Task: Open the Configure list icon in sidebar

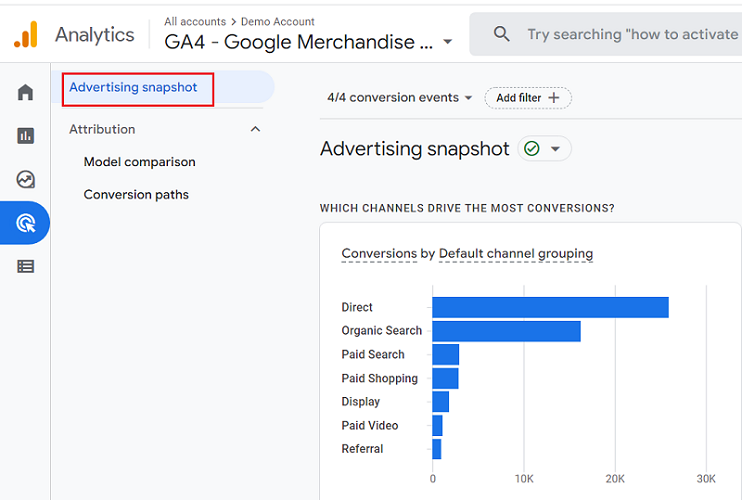Action: coord(26,266)
